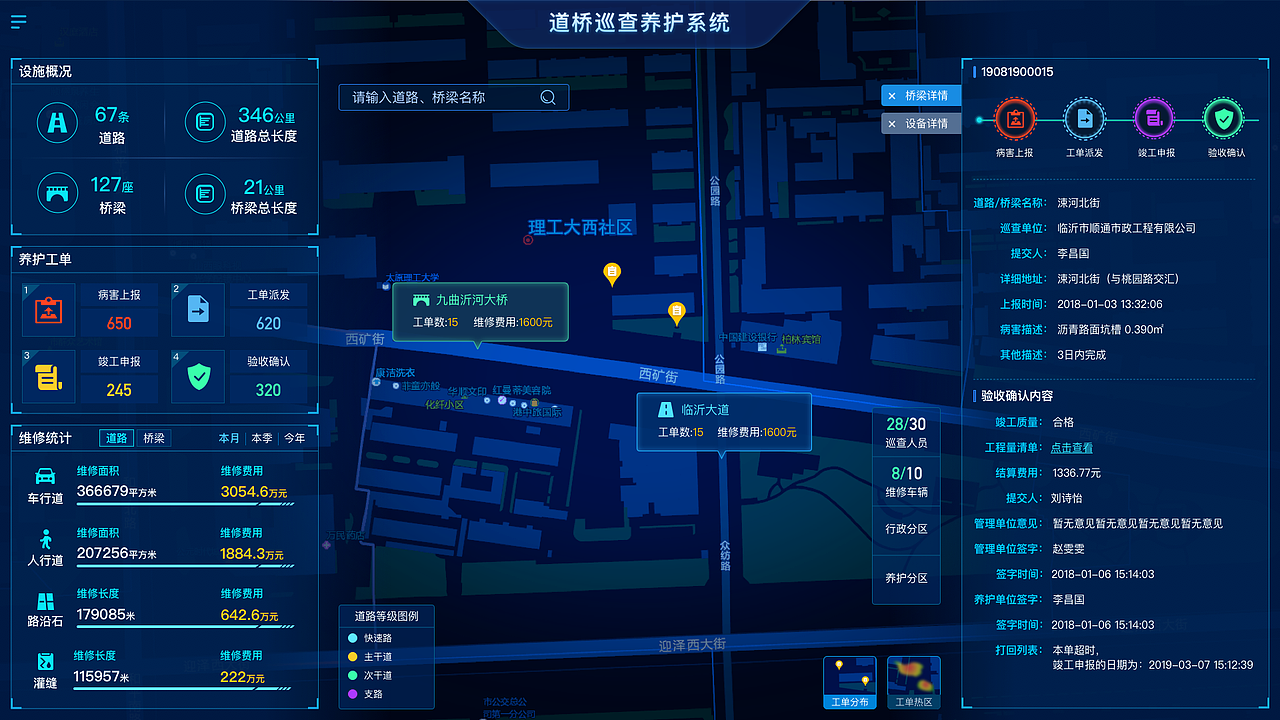This screenshot has height=720, width=1280.
Task: Click the 结算费用 value 1336.77元
Action: point(1076,473)
